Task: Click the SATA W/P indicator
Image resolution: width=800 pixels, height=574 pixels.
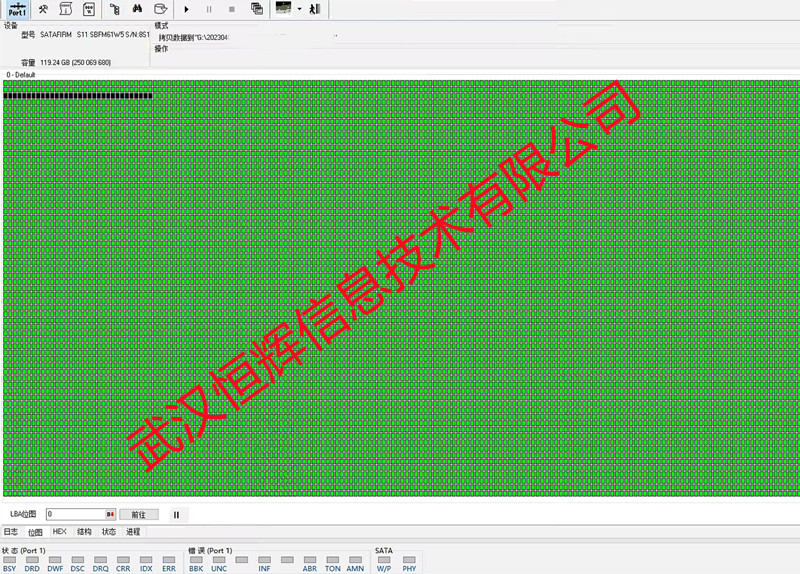Action: pyautogui.click(x=384, y=564)
